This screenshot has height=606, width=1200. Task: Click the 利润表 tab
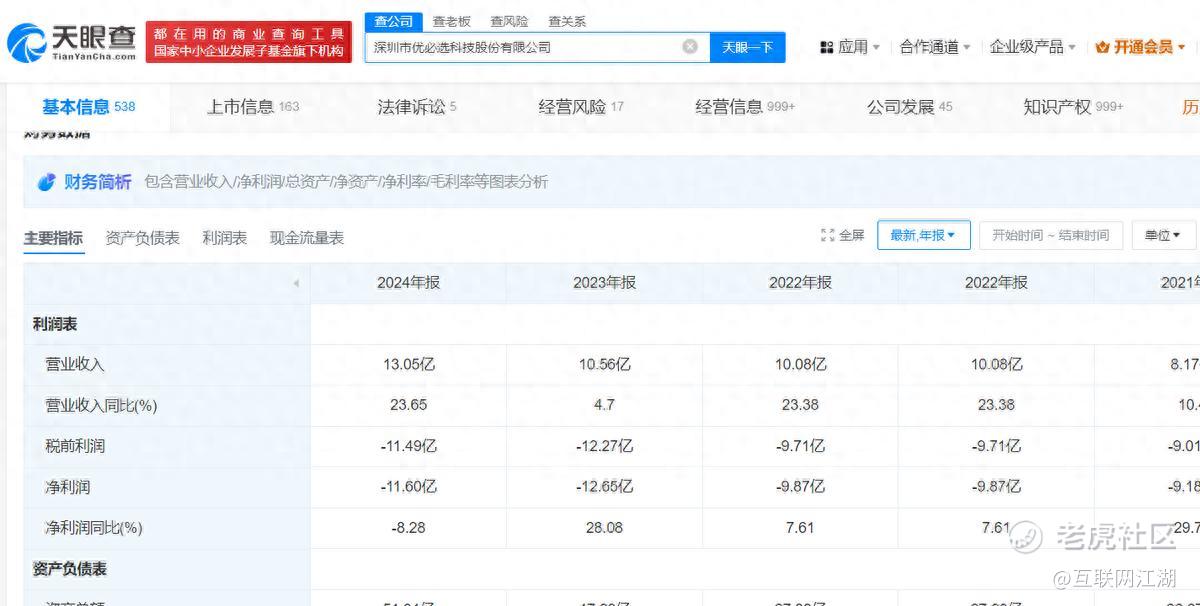(x=224, y=238)
